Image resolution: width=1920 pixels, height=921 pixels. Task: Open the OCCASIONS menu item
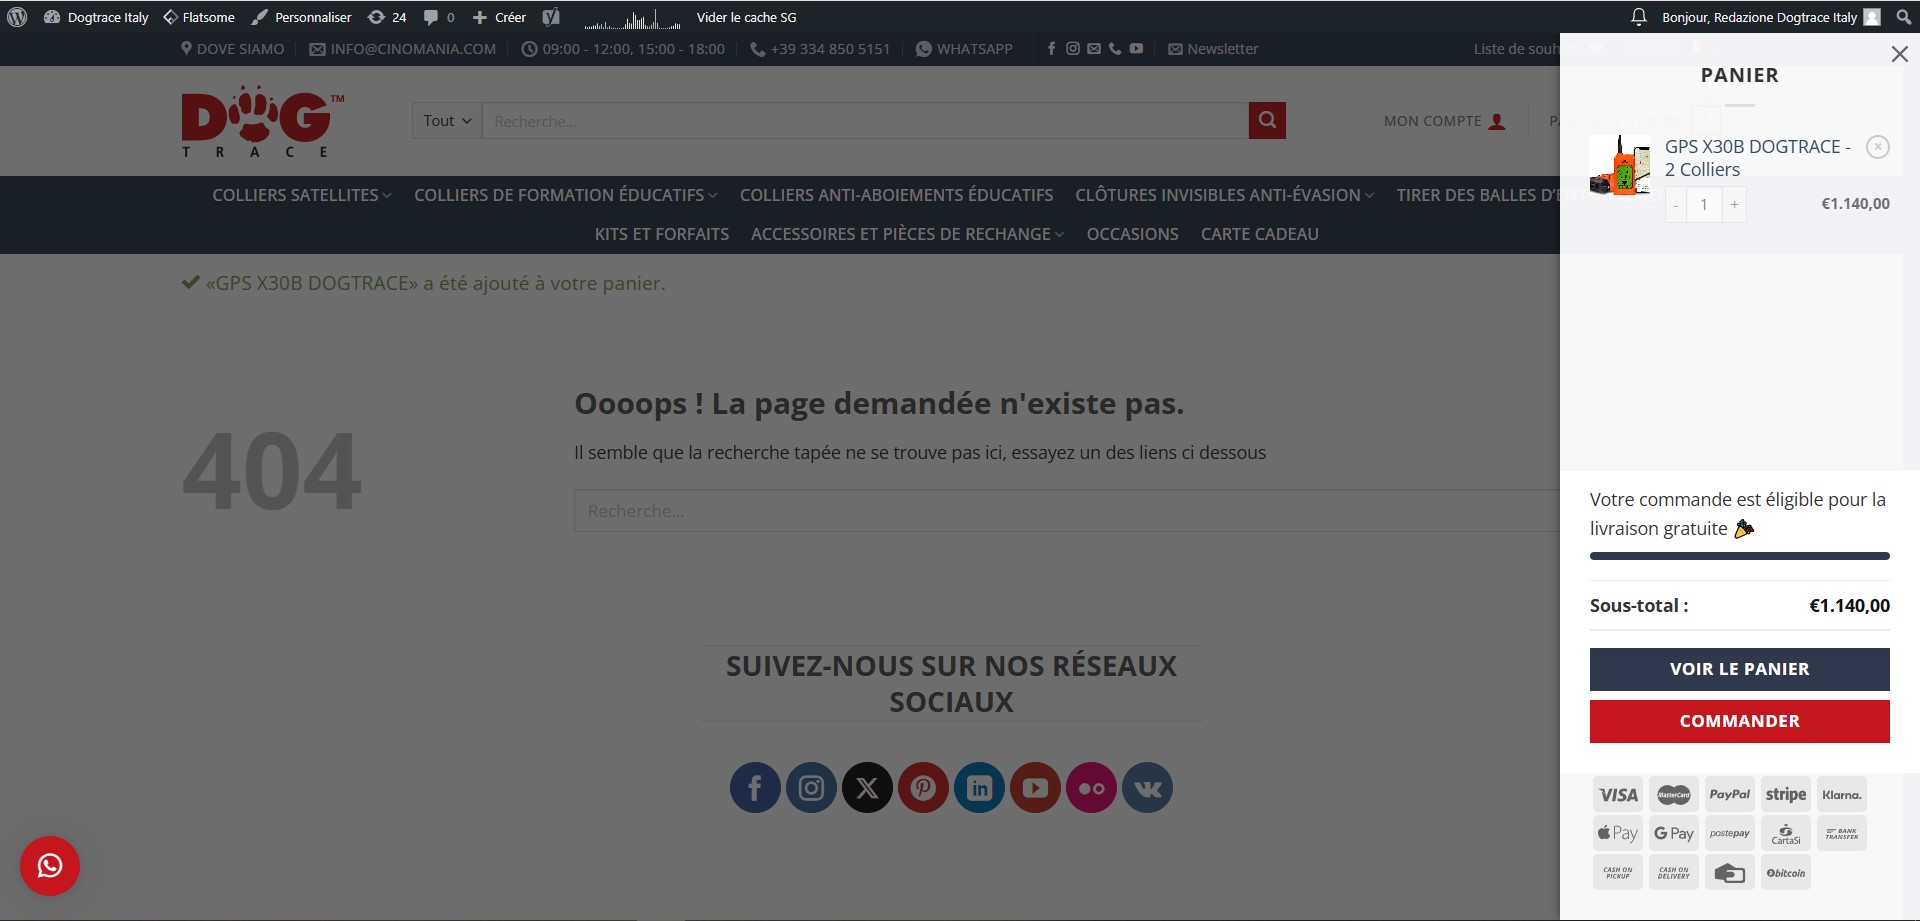tap(1132, 234)
